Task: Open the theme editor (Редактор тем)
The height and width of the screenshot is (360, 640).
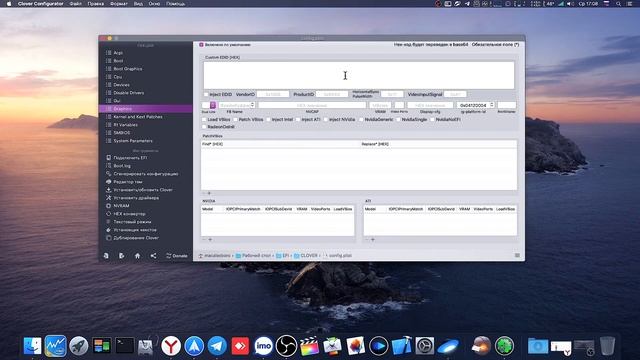Action: point(127,182)
